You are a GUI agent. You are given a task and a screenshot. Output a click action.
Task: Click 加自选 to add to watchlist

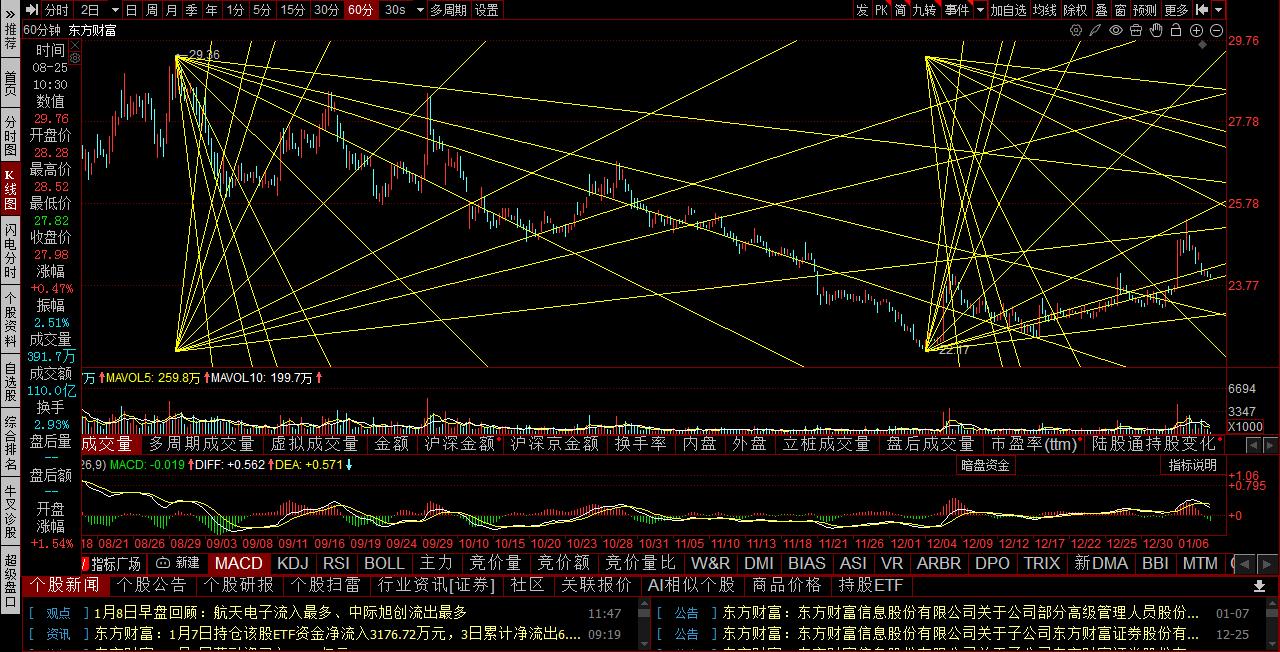click(1009, 10)
